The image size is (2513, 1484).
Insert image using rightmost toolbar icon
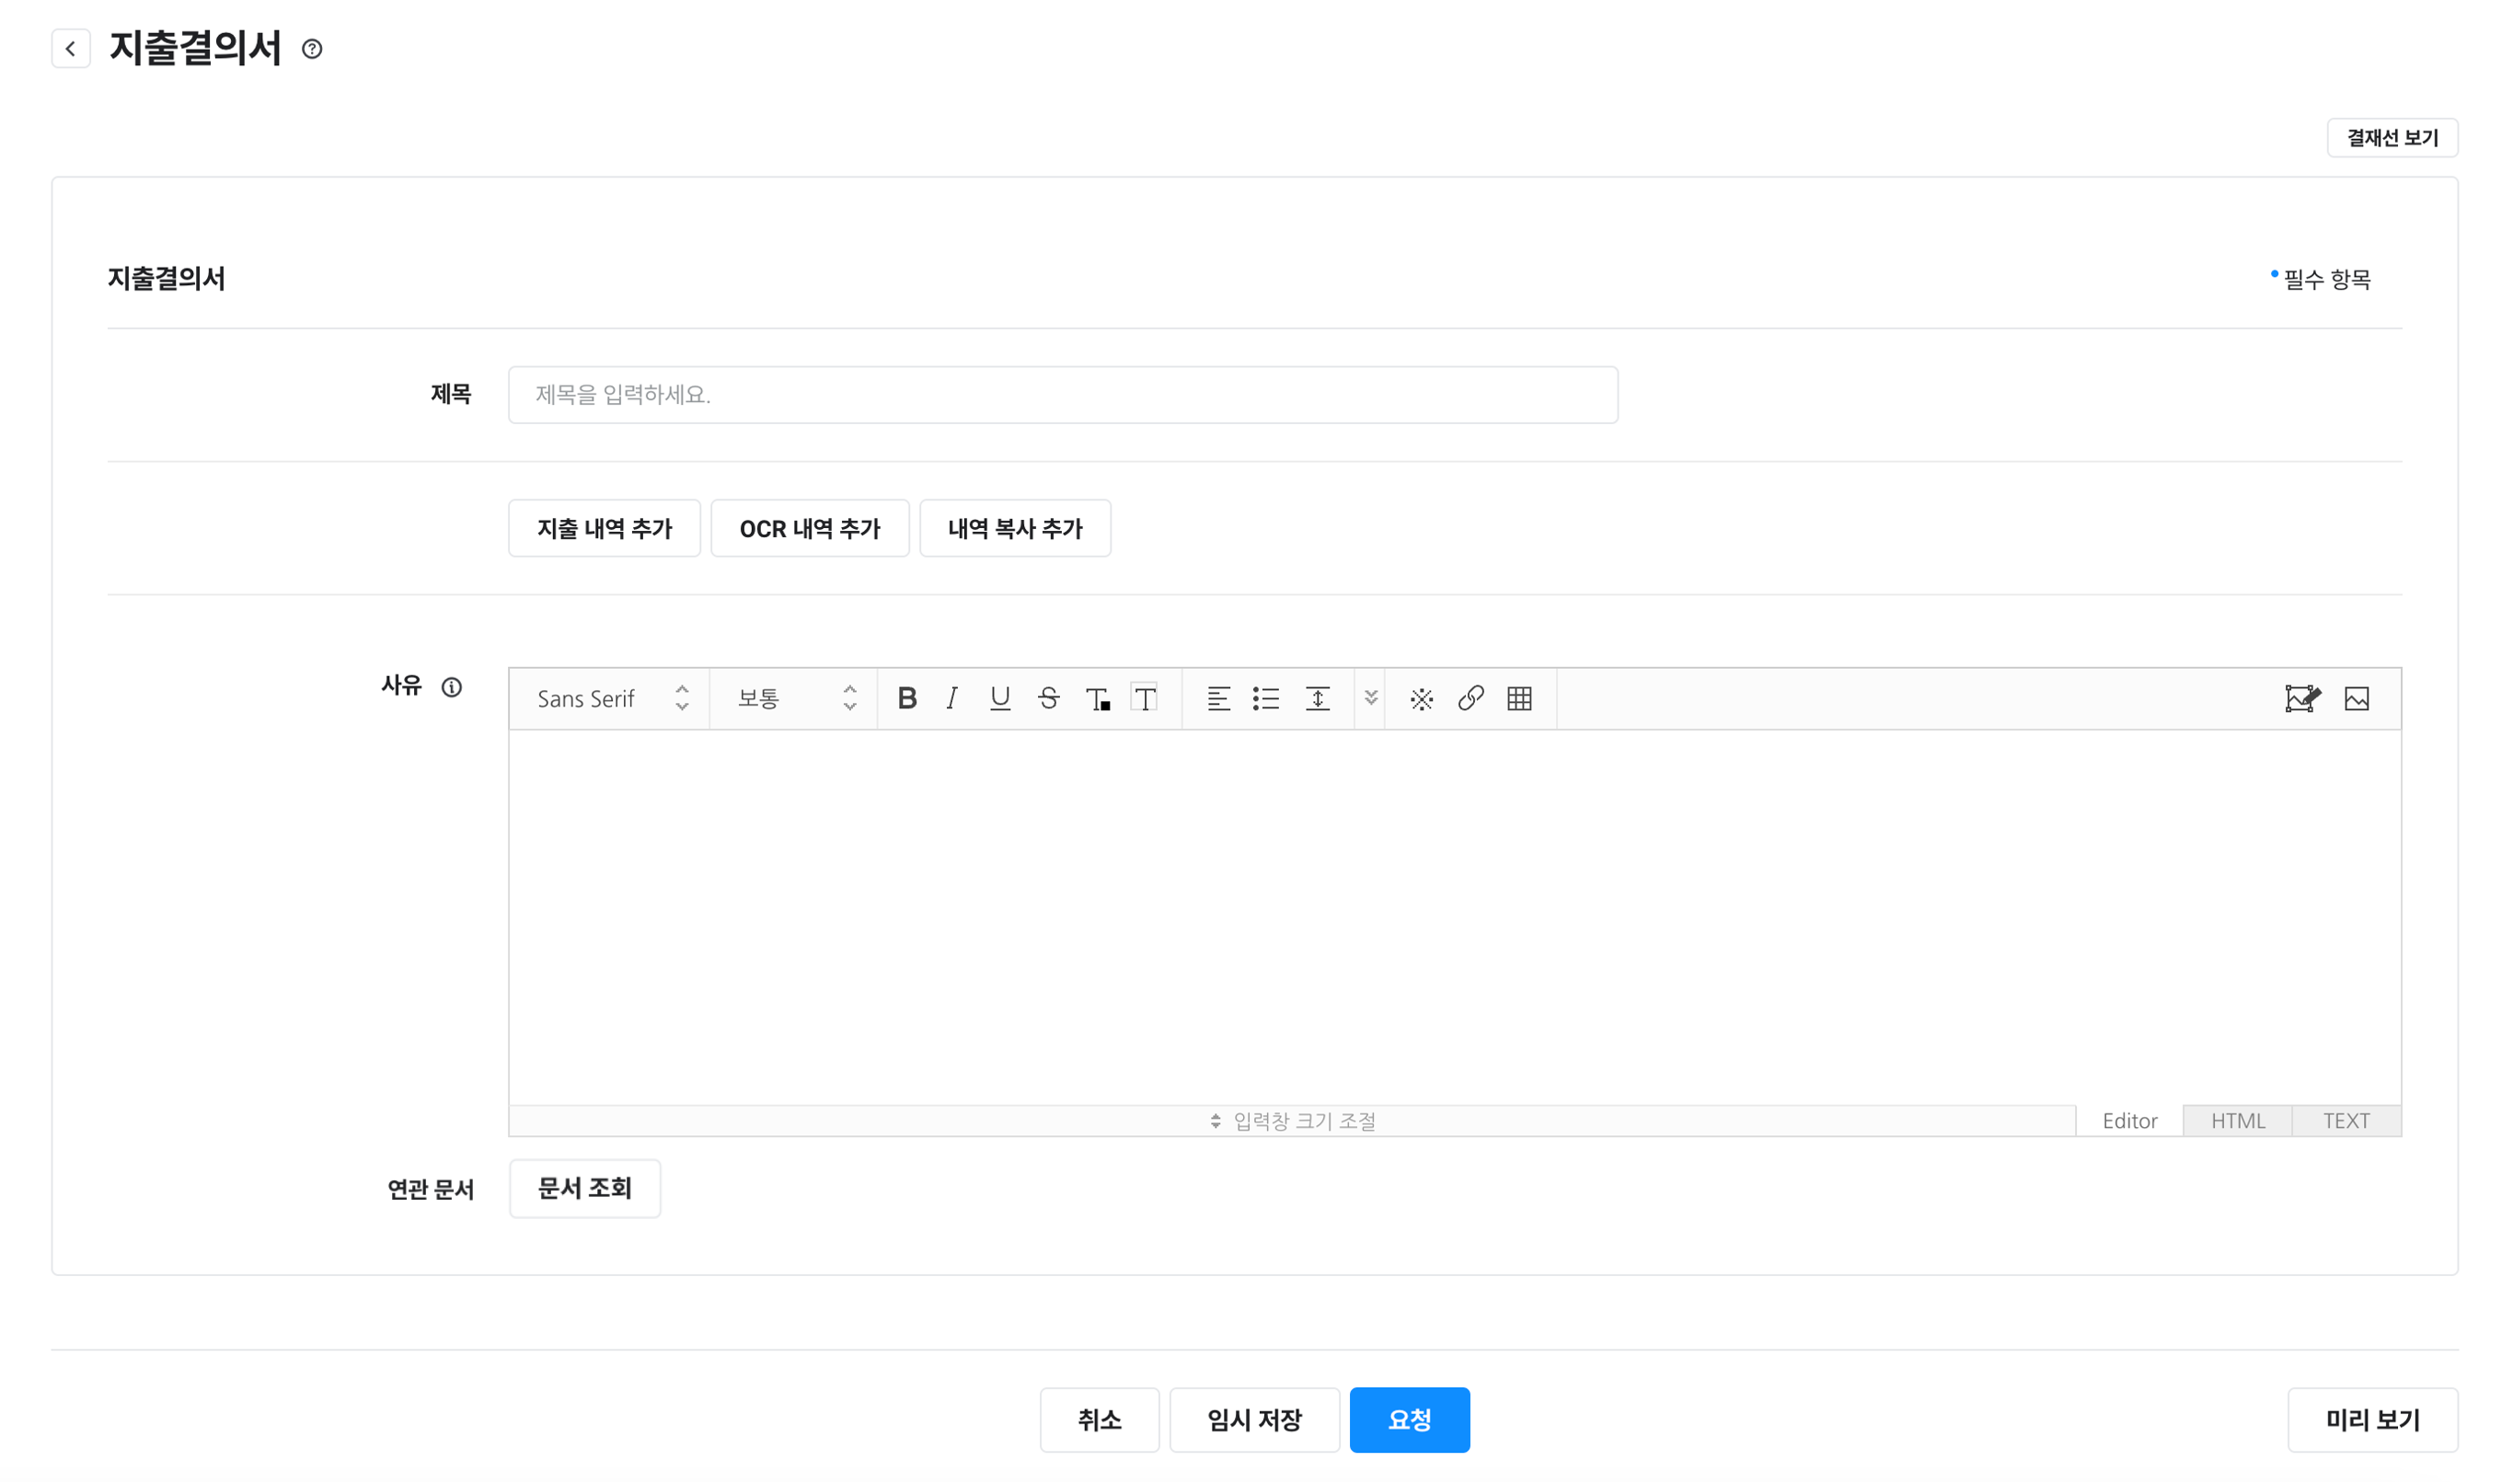pos(2356,698)
